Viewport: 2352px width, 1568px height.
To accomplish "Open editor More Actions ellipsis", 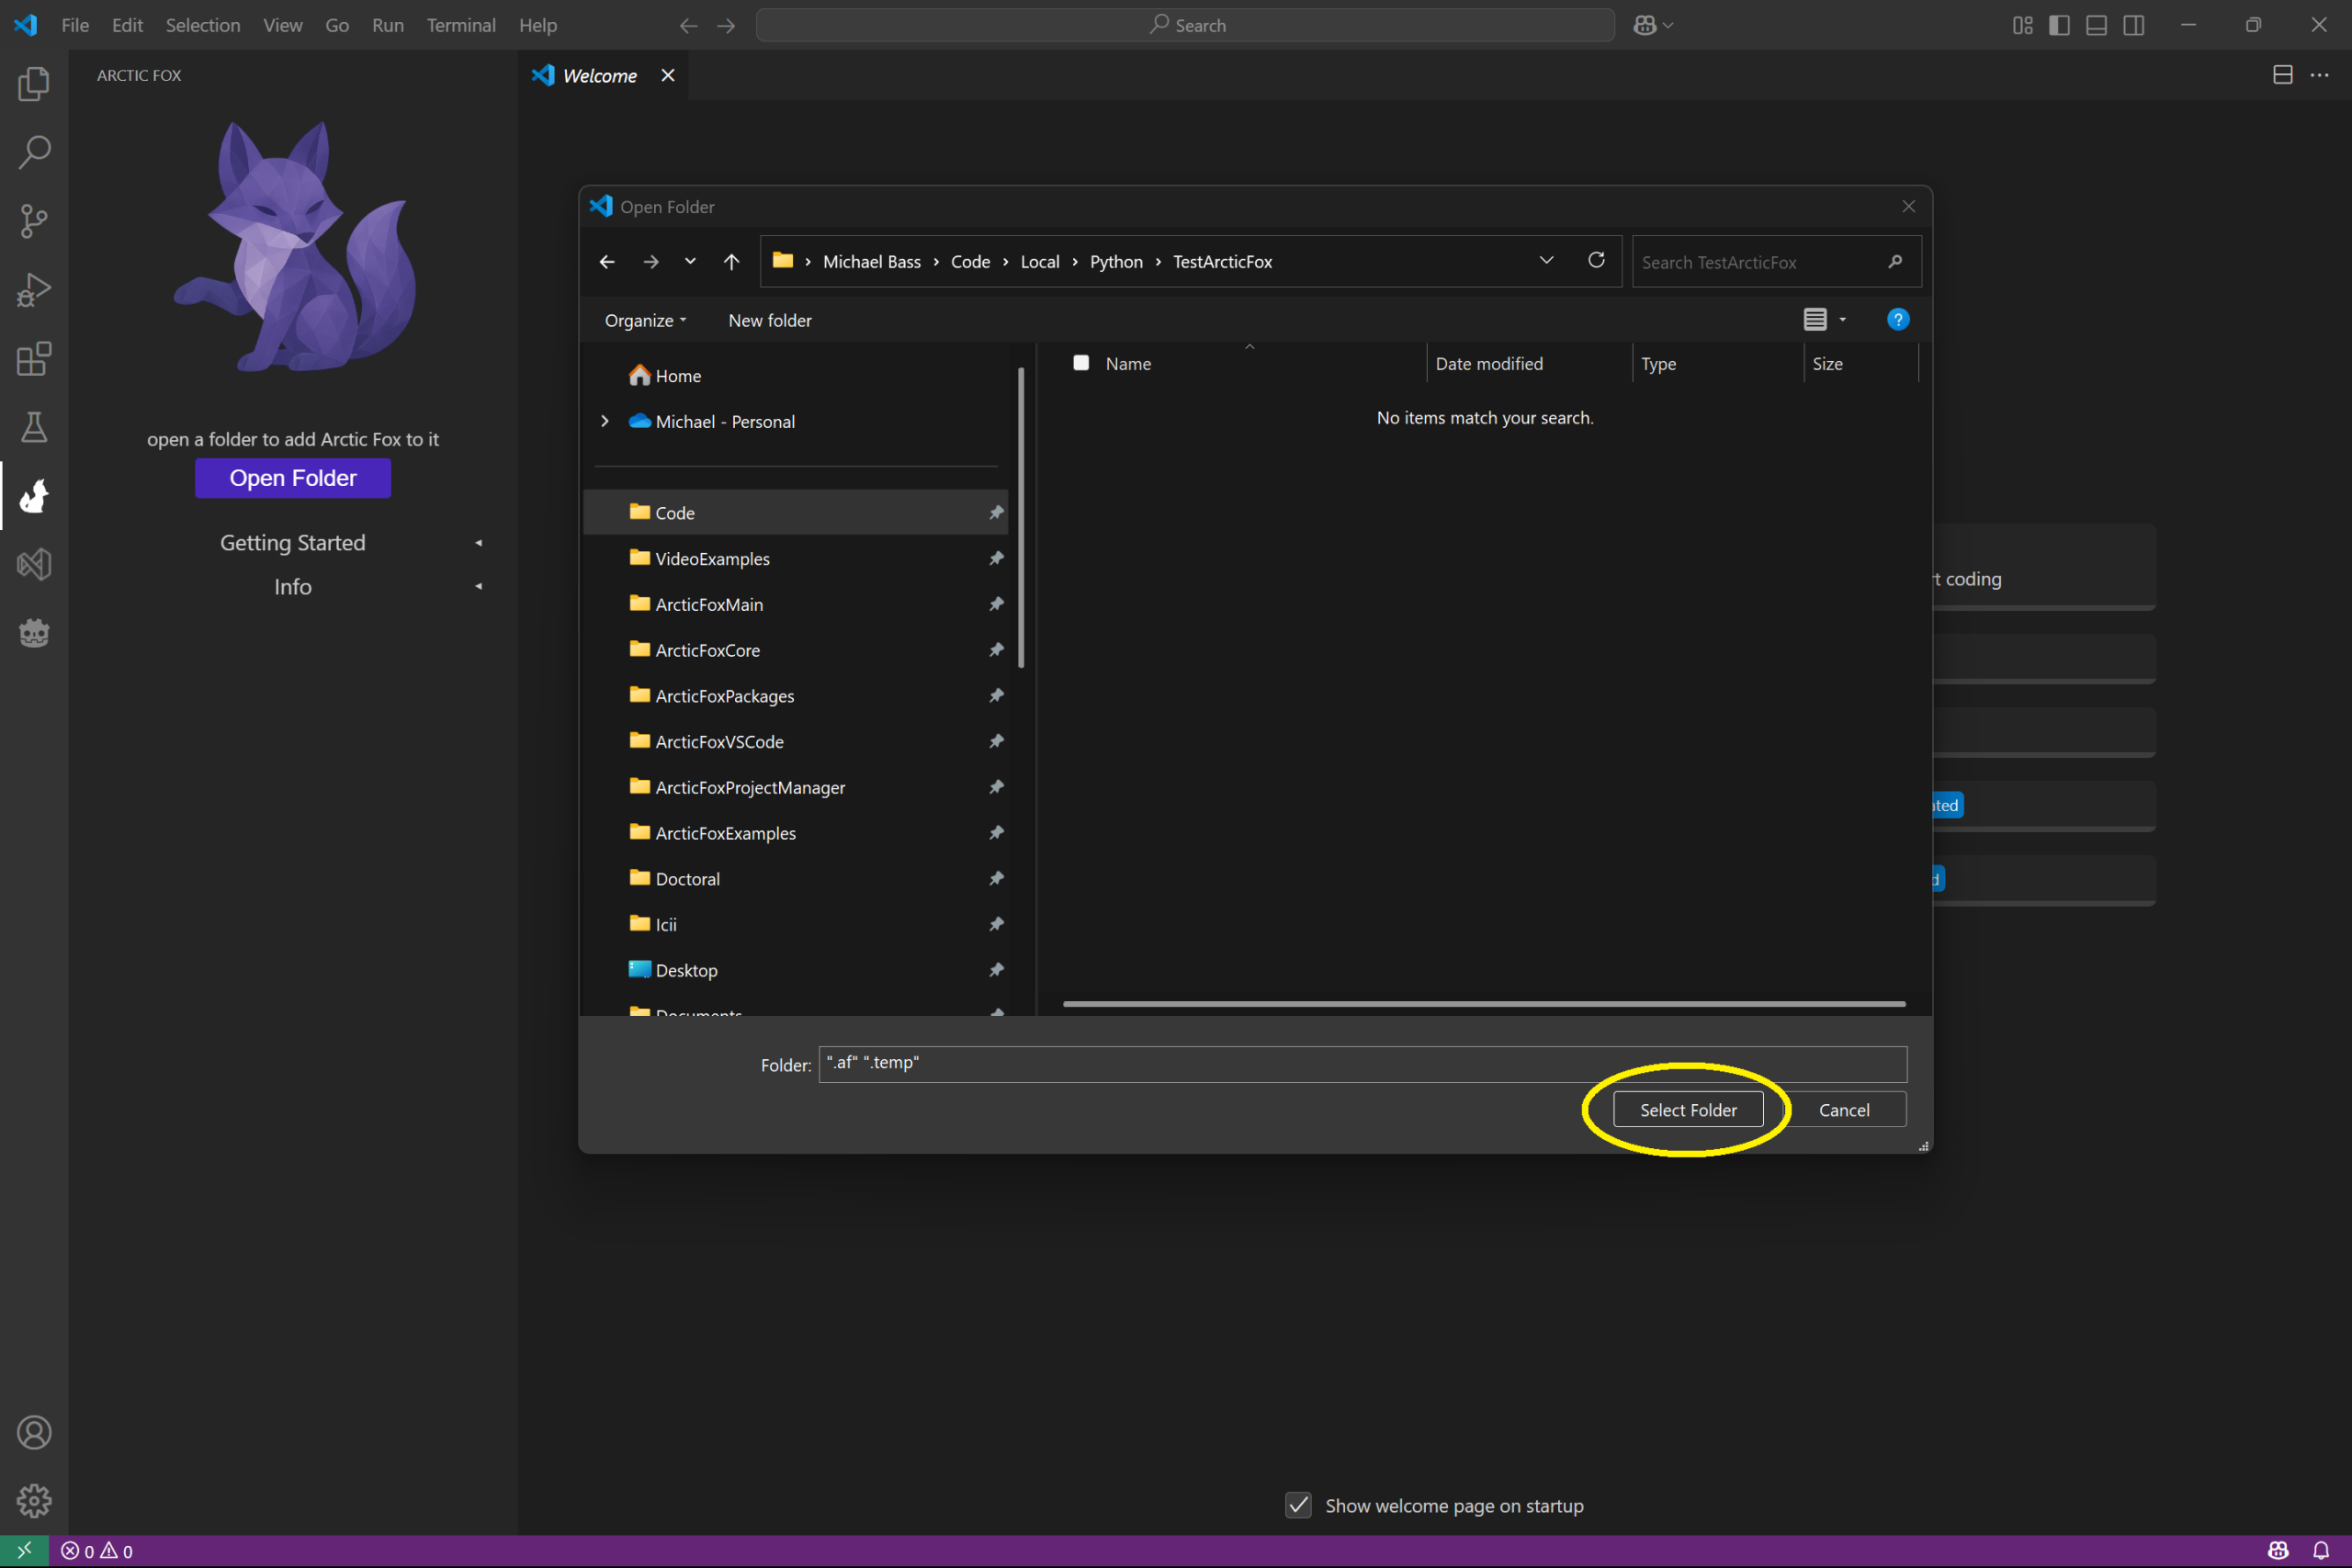I will pos(2319,75).
